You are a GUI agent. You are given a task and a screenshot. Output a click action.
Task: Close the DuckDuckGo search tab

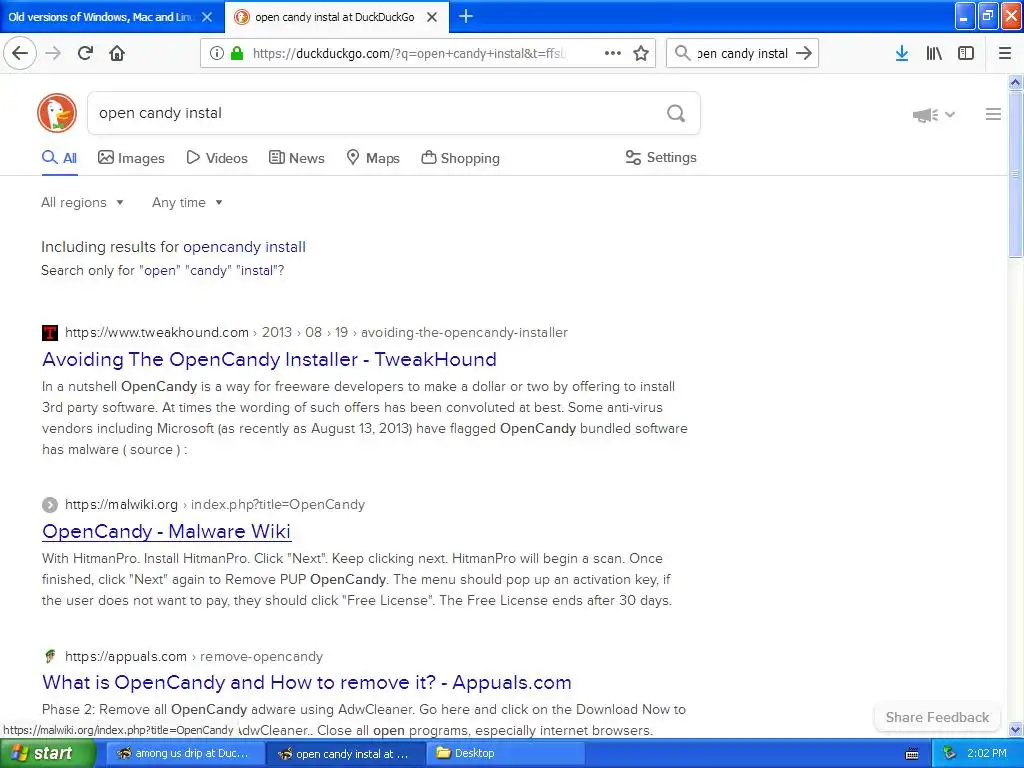point(432,17)
